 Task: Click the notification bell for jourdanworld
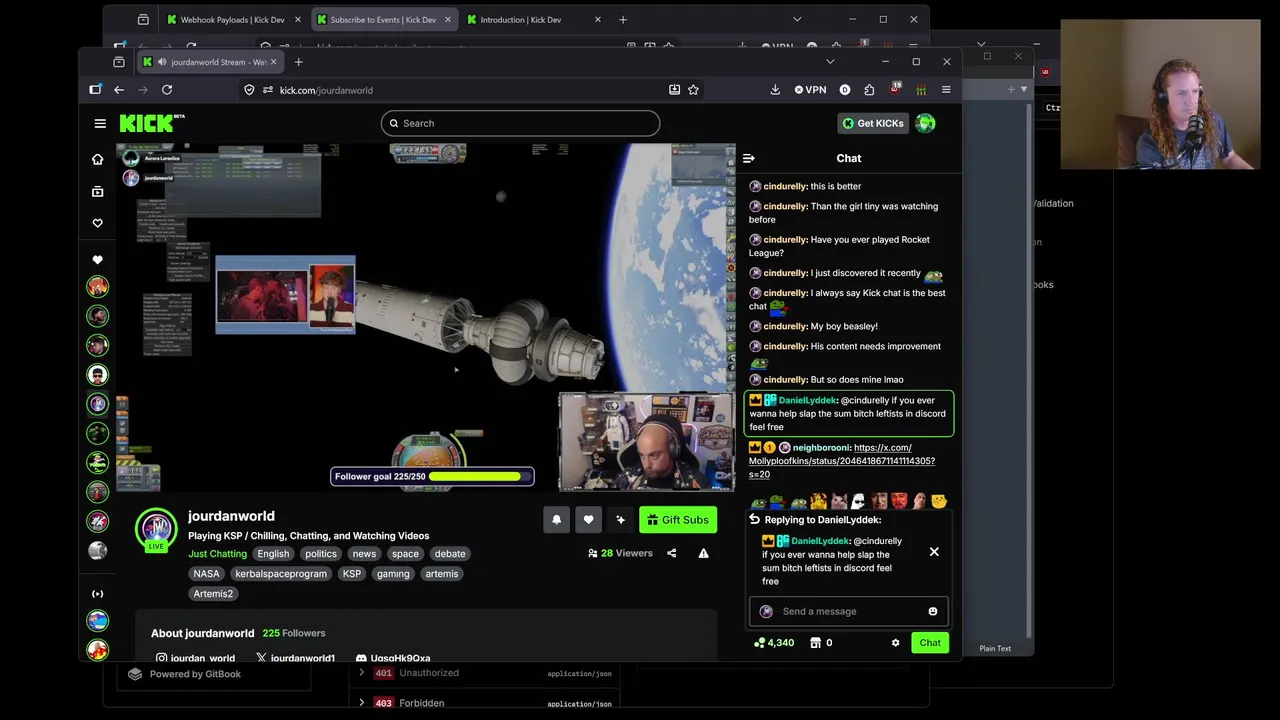coord(557,520)
